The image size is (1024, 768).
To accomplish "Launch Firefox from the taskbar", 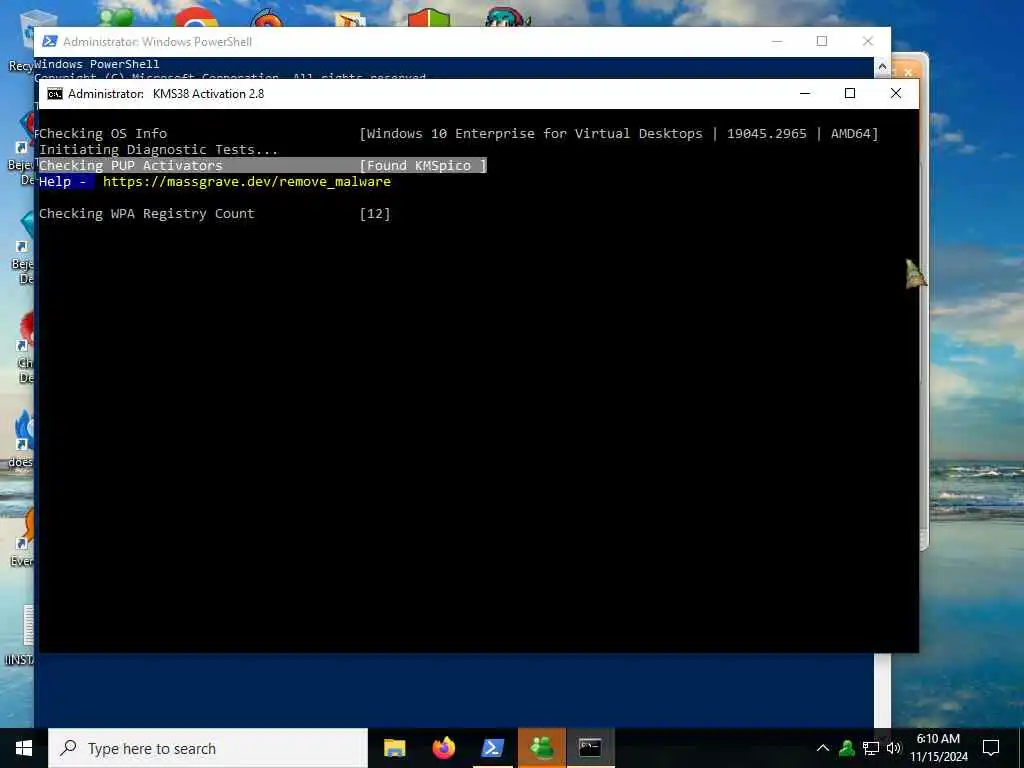I will click(x=443, y=748).
